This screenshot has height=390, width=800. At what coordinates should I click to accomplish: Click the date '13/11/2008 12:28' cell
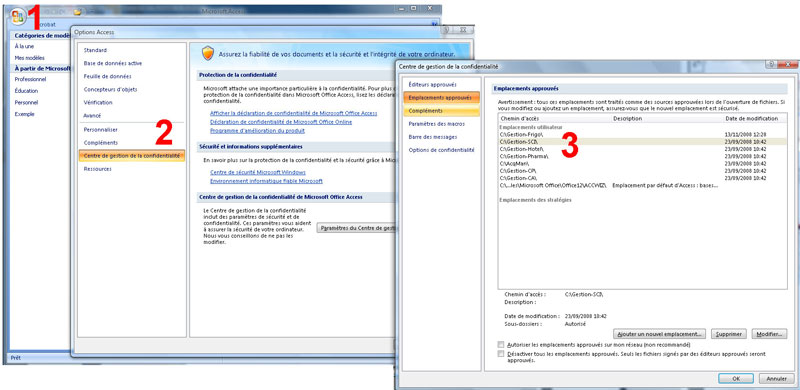point(745,134)
